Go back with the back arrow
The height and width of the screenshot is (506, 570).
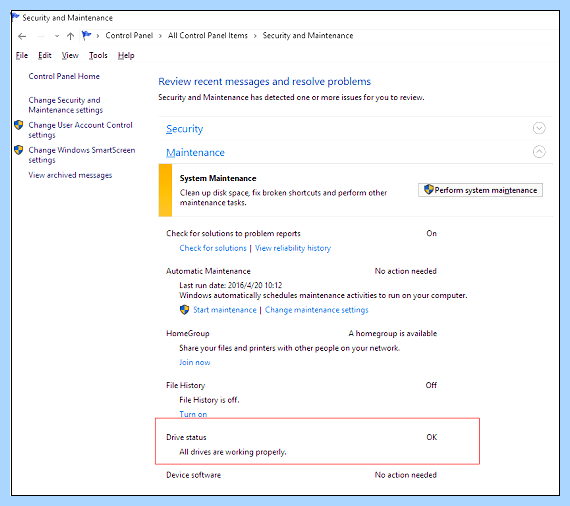(x=22, y=36)
